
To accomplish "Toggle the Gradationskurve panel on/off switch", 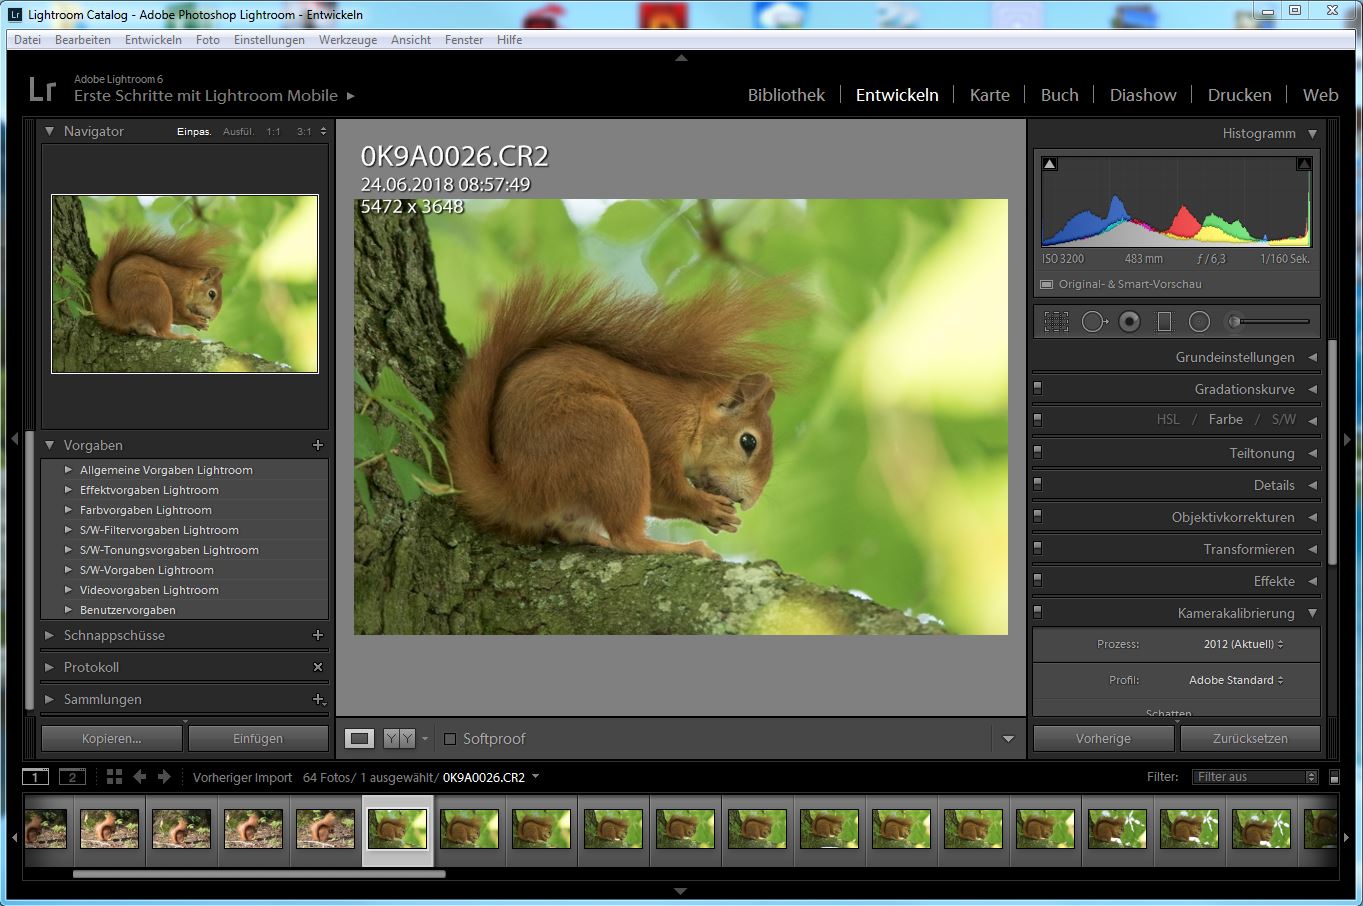I will (x=1038, y=389).
